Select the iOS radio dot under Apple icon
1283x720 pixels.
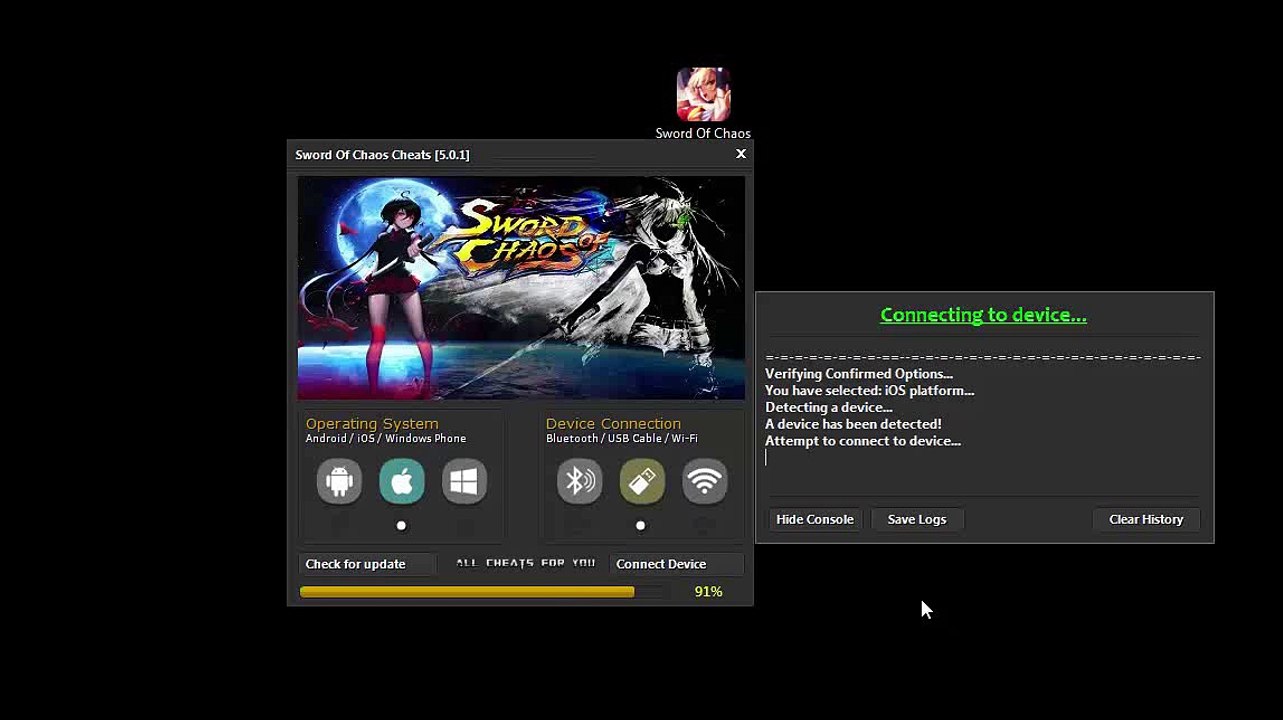tap(401, 525)
